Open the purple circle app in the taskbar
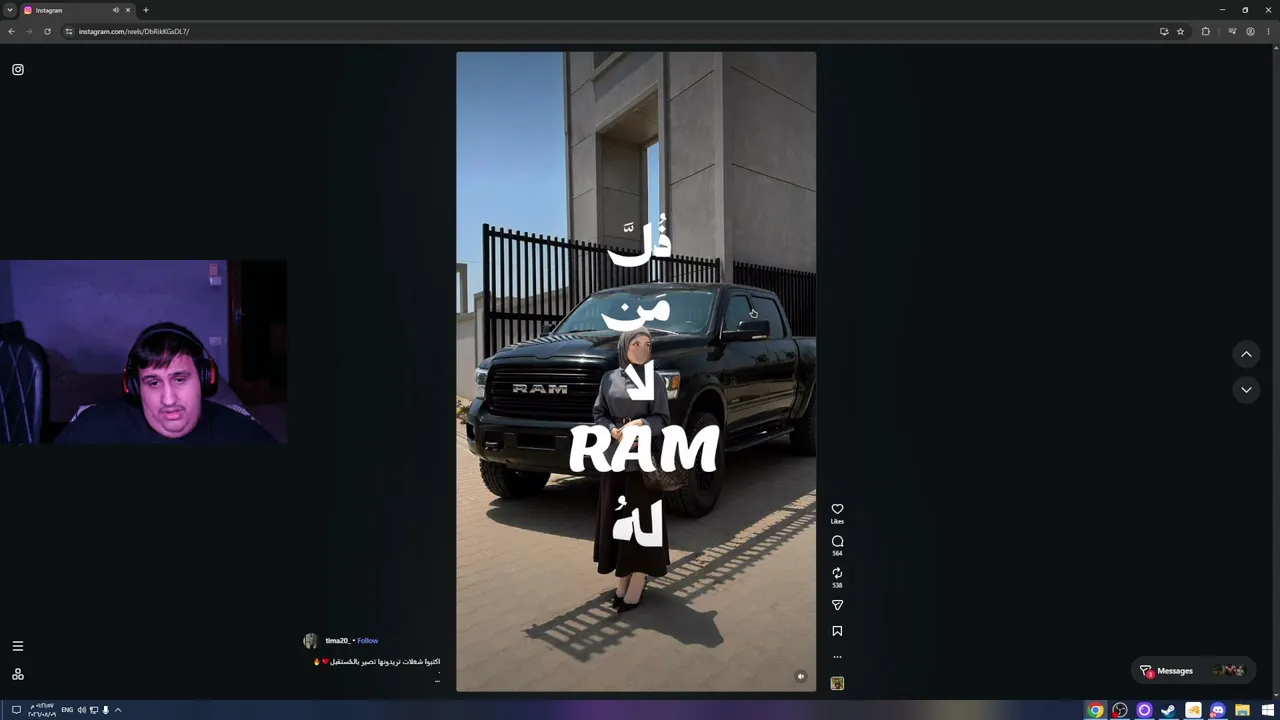 [x=1145, y=710]
